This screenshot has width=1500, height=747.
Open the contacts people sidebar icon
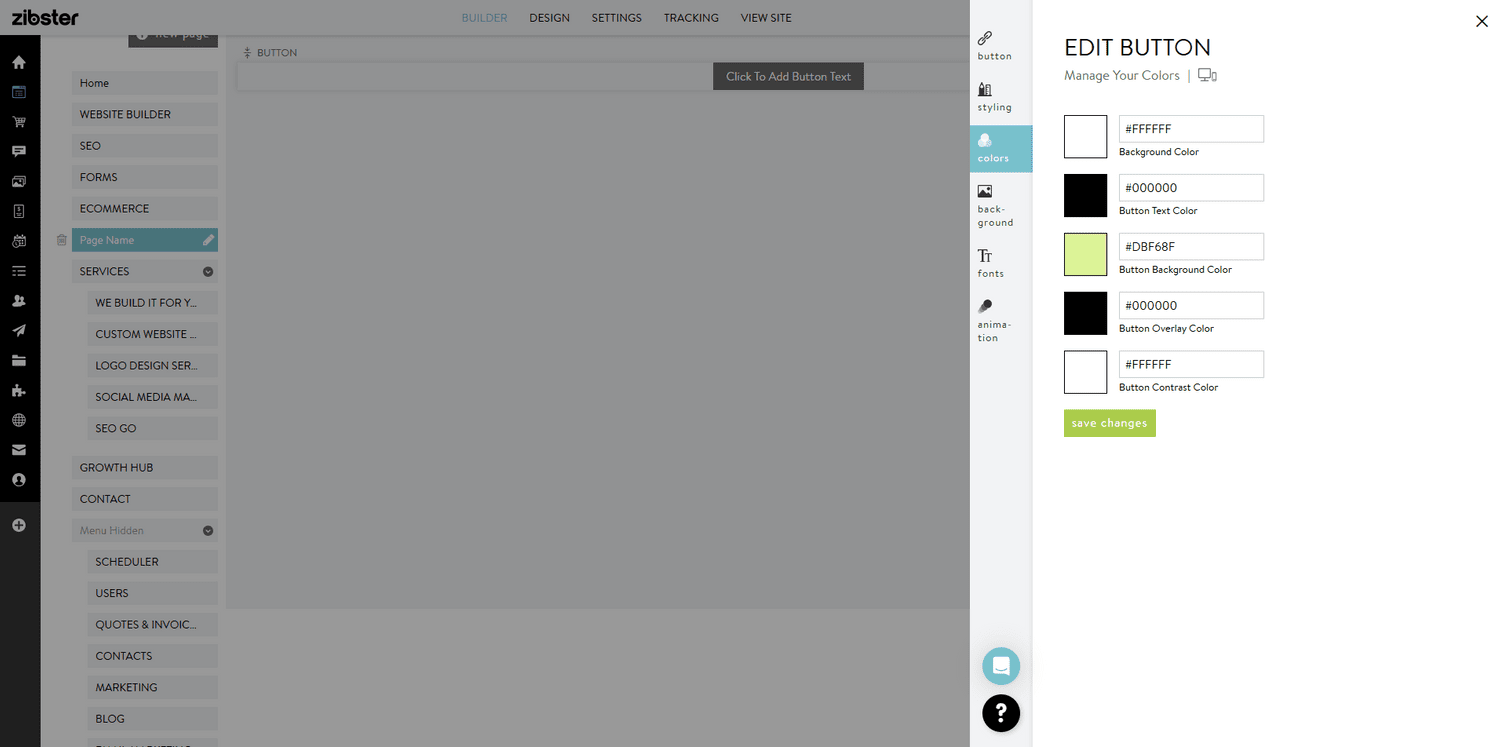coord(18,300)
